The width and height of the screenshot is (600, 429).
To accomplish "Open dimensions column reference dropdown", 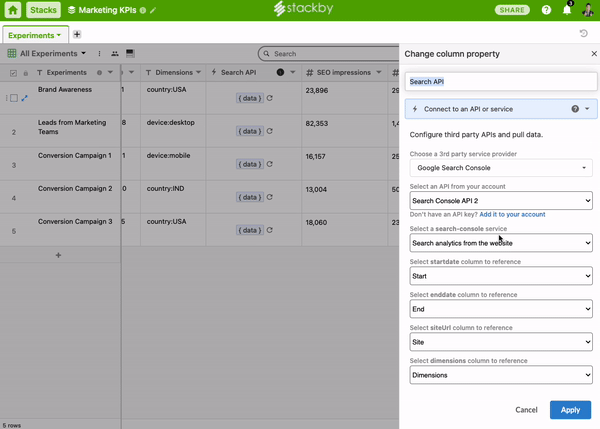I will tap(501, 375).
